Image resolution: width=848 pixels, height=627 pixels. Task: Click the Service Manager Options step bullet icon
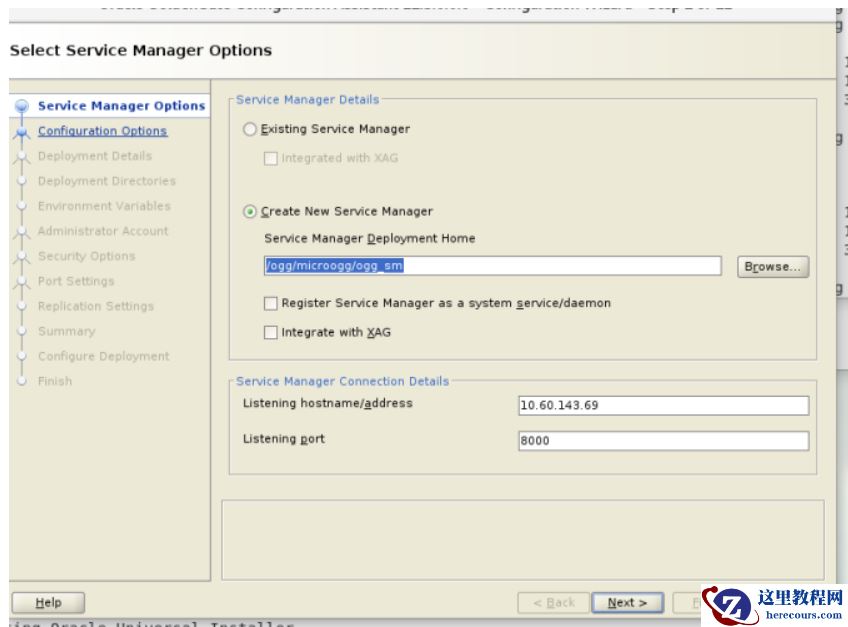coord(22,105)
